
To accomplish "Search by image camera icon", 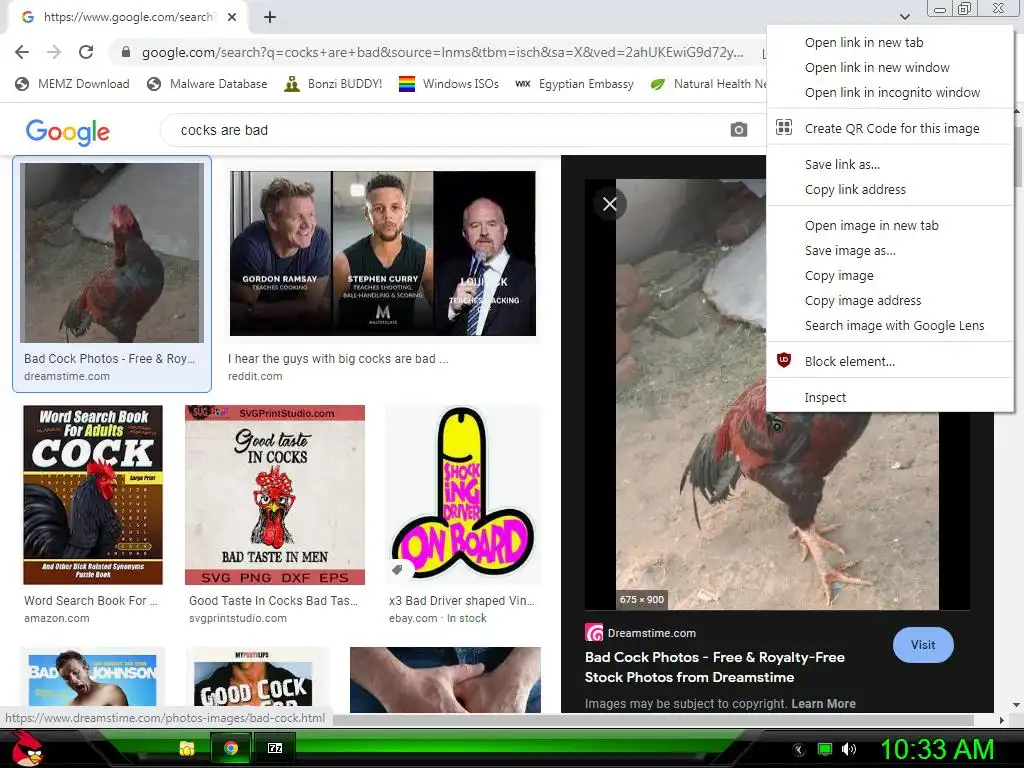I will click(738, 129).
